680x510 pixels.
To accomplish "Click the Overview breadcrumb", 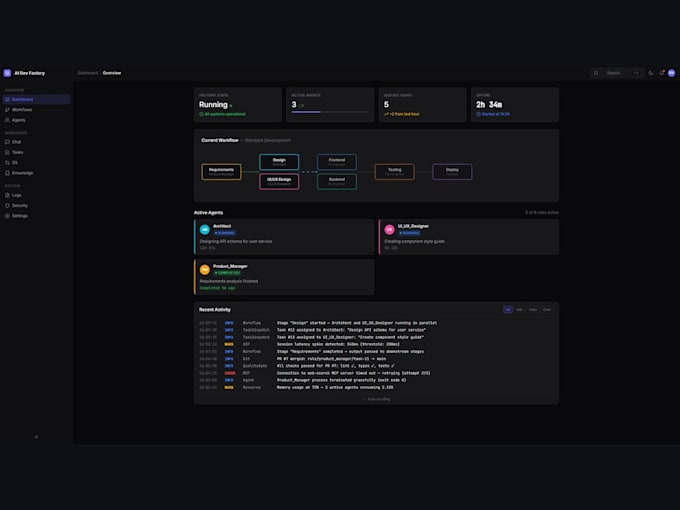I will (x=112, y=73).
